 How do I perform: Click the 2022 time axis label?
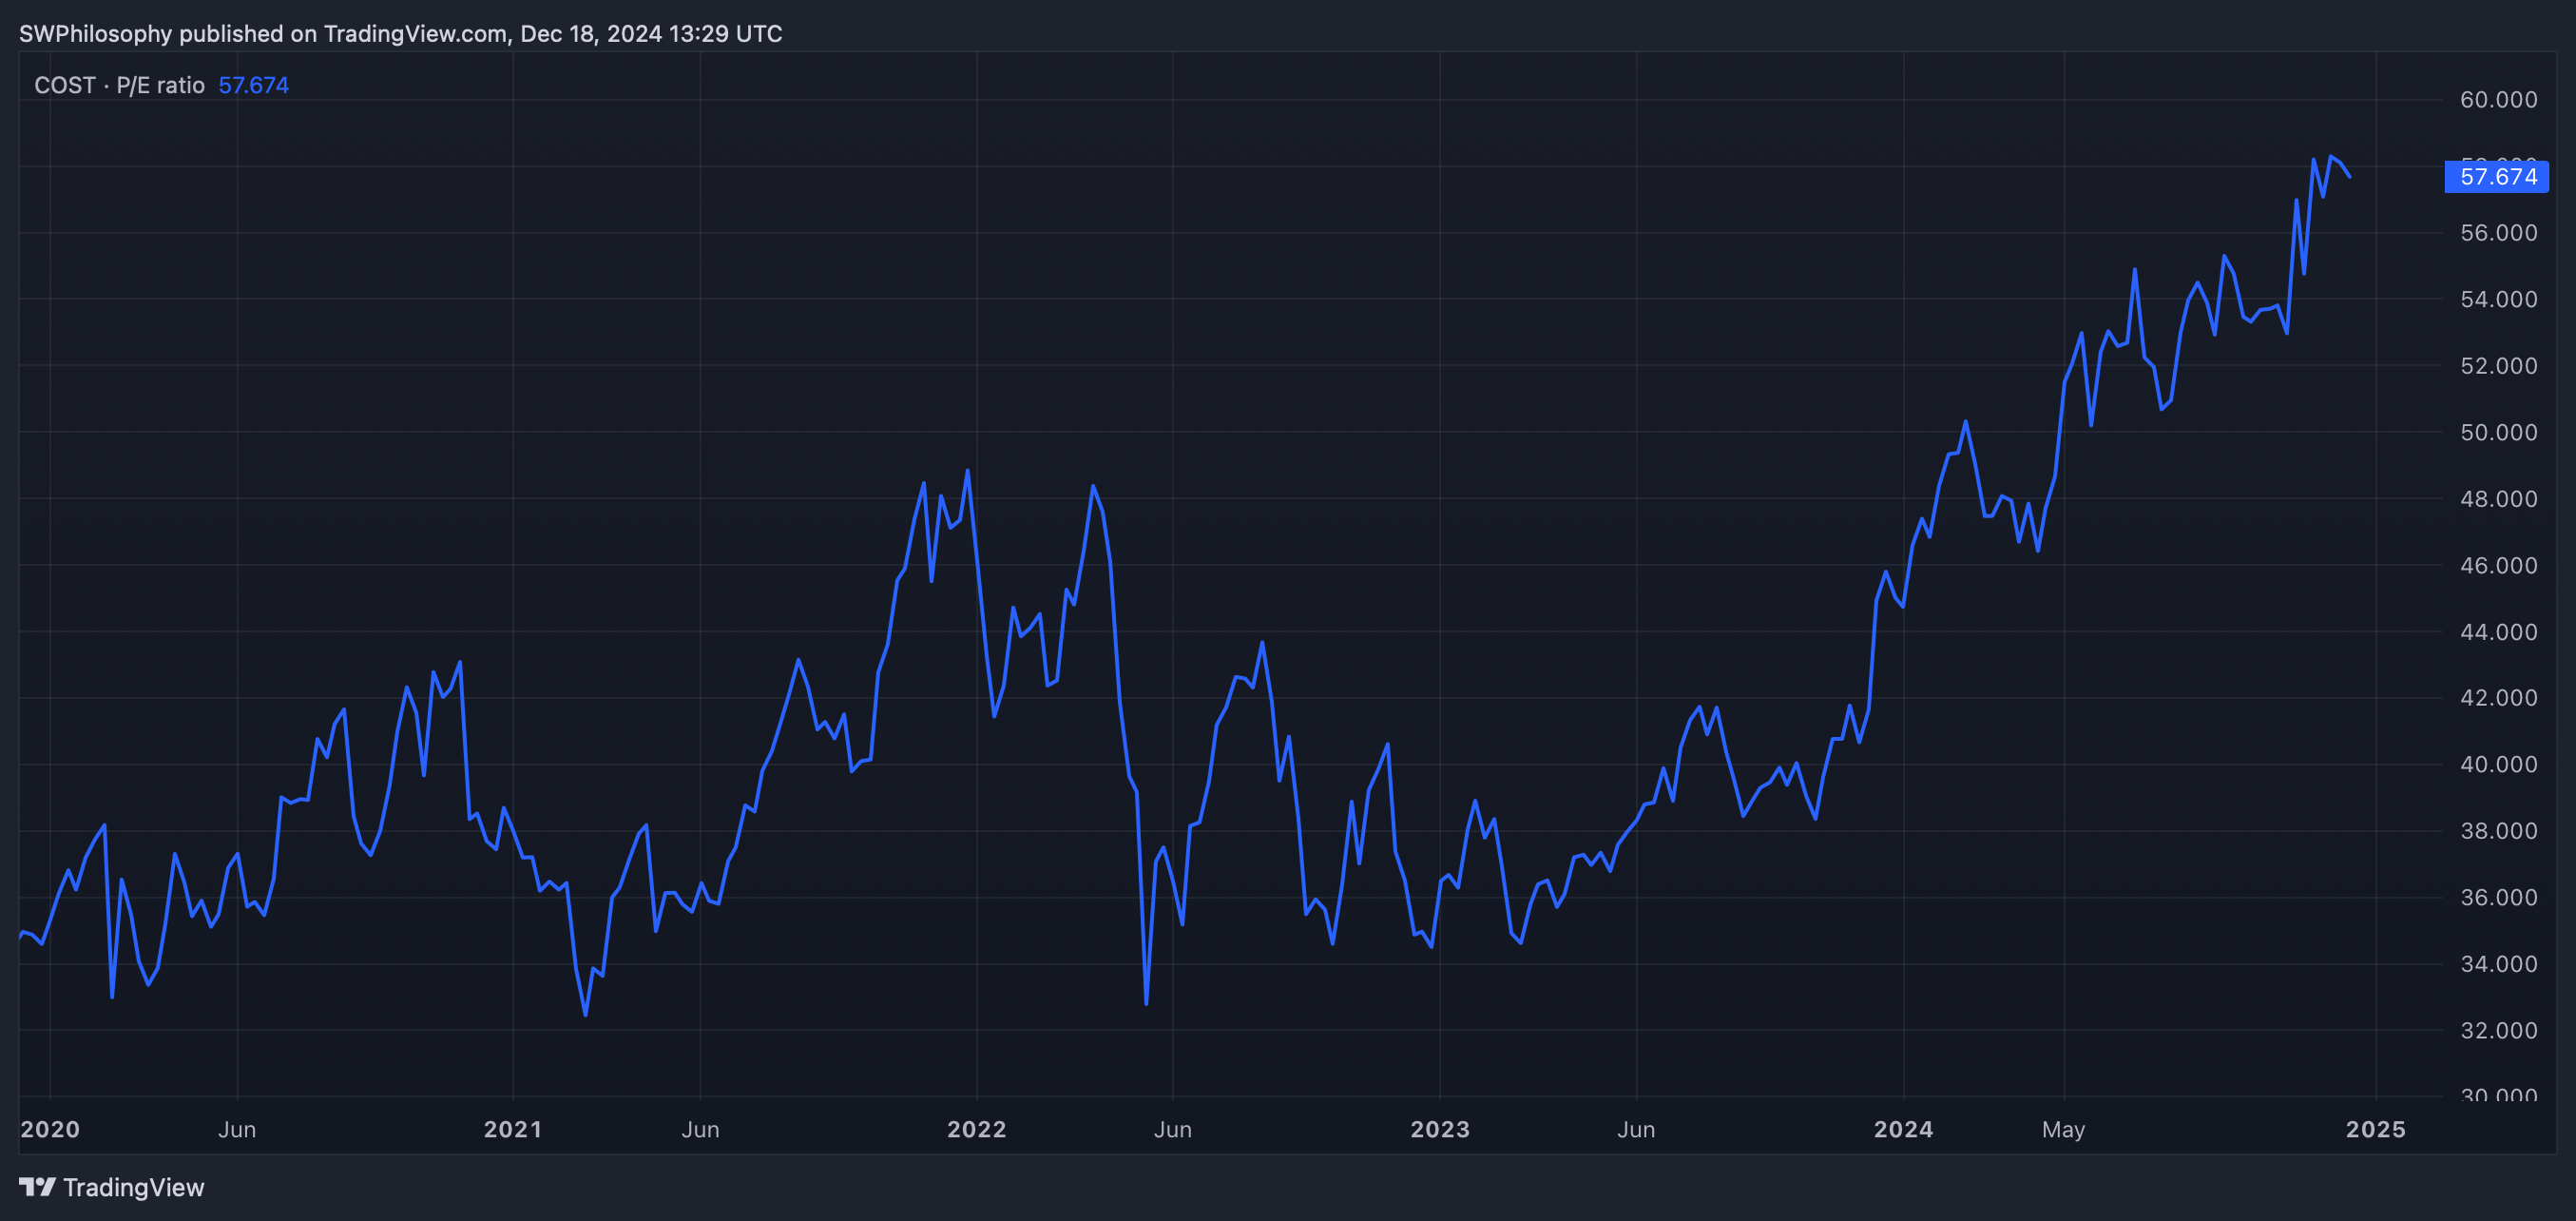[976, 1129]
